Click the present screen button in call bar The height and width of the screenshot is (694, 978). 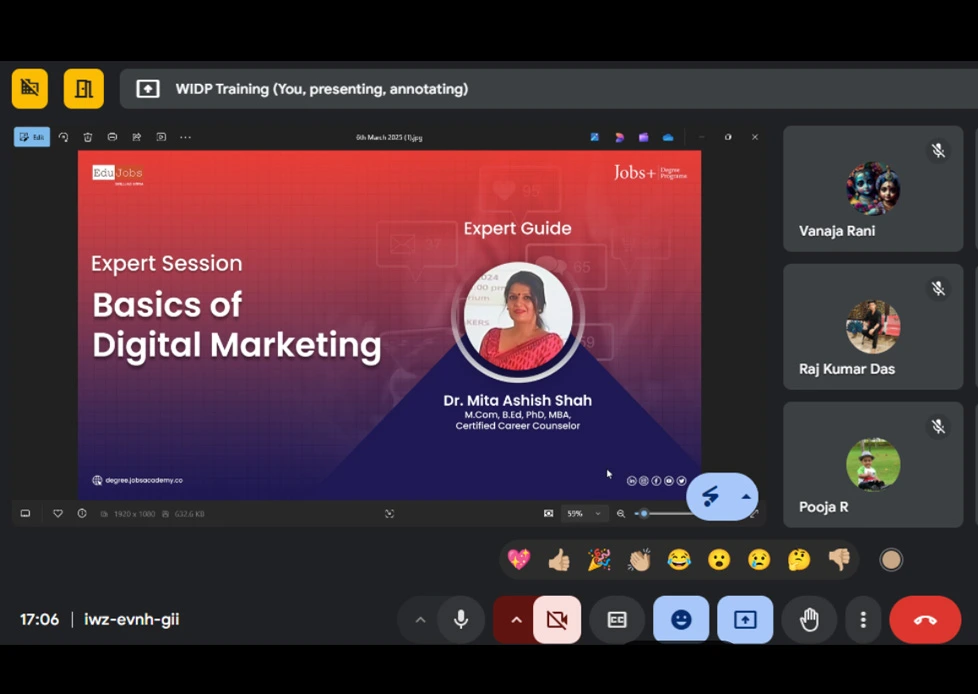click(745, 619)
